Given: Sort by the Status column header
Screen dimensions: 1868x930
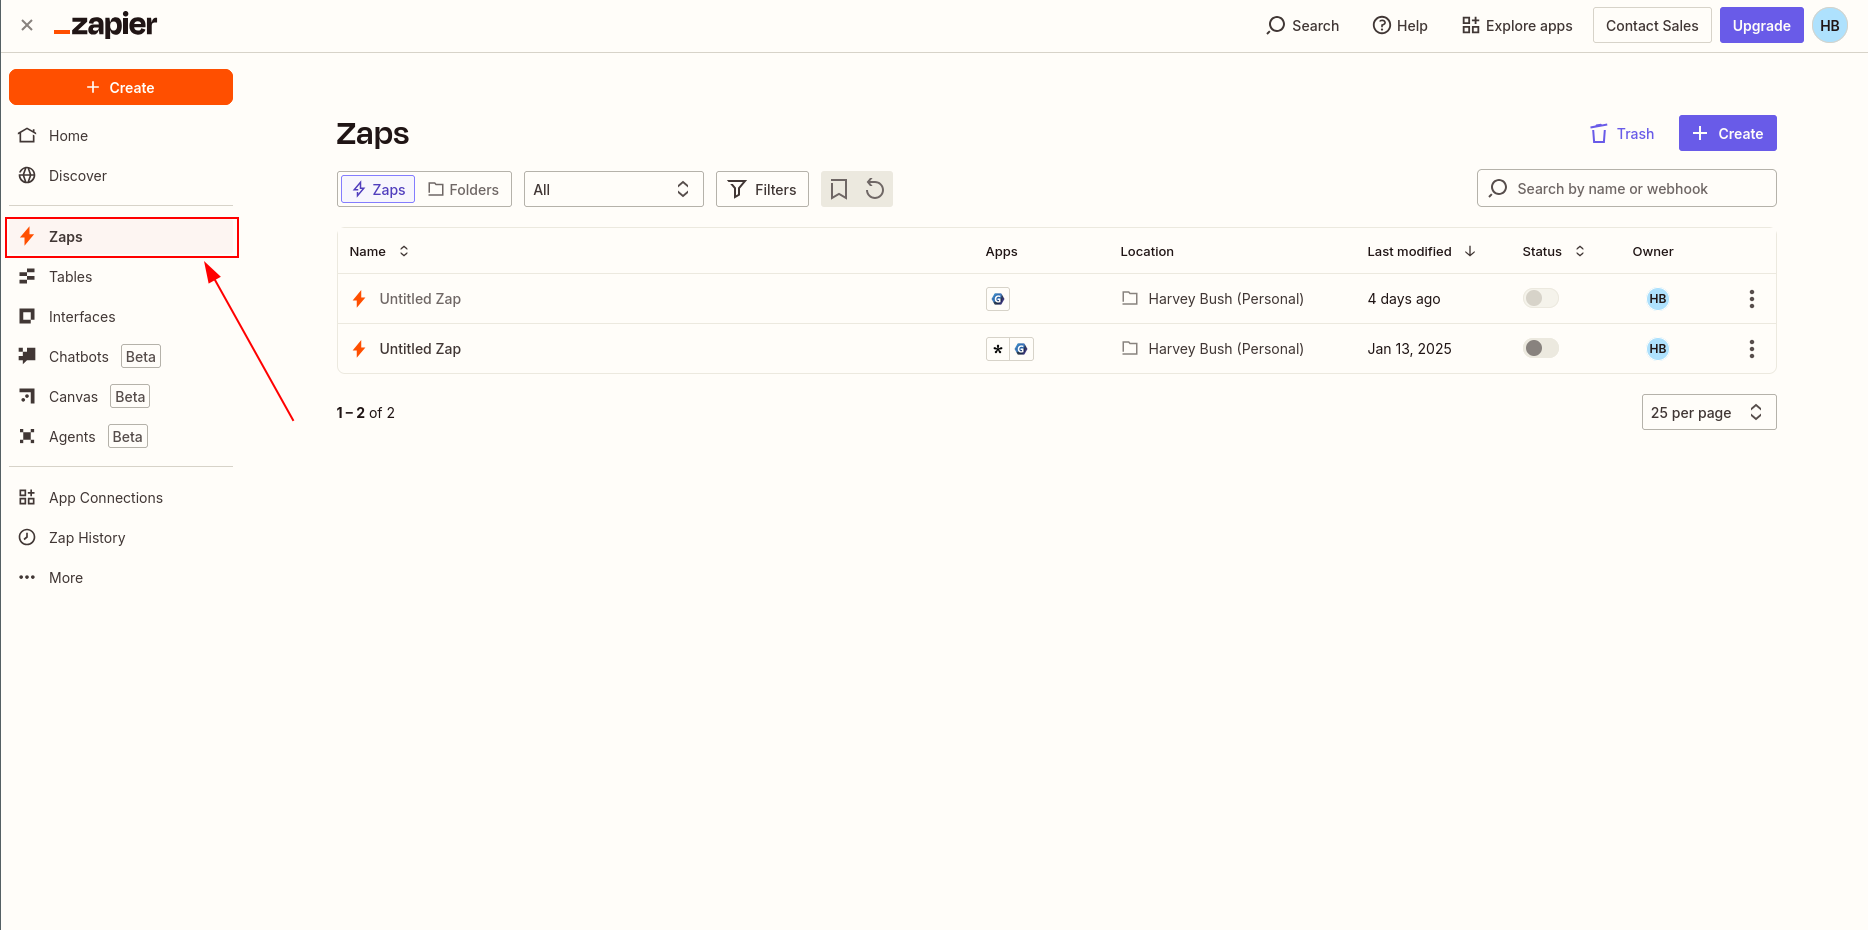Looking at the screenshot, I should [1553, 251].
